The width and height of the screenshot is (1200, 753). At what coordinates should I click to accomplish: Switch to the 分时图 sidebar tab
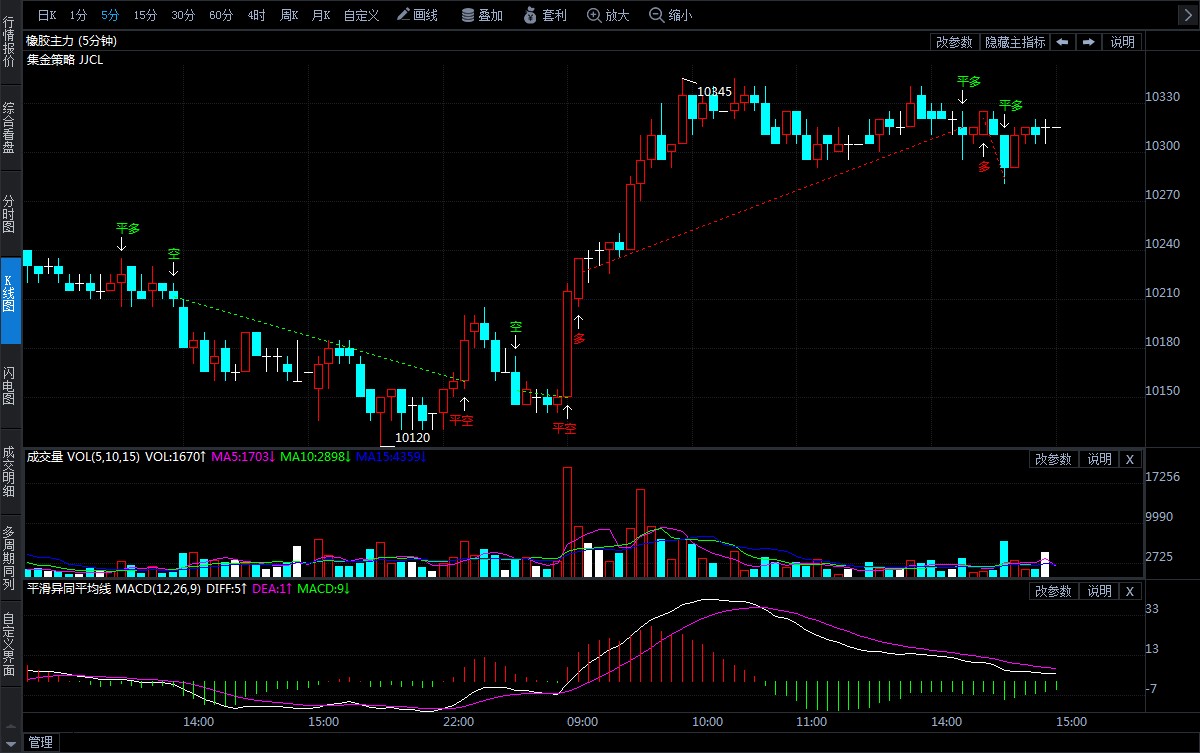click(x=9, y=214)
